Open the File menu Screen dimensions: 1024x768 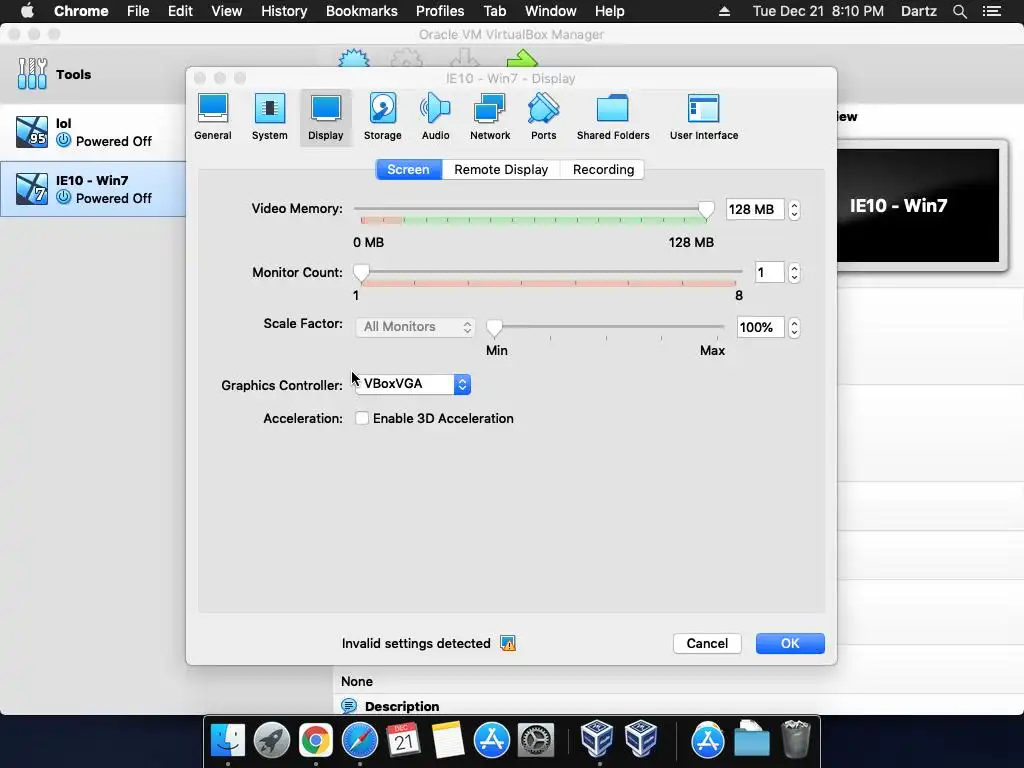click(138, 11)
